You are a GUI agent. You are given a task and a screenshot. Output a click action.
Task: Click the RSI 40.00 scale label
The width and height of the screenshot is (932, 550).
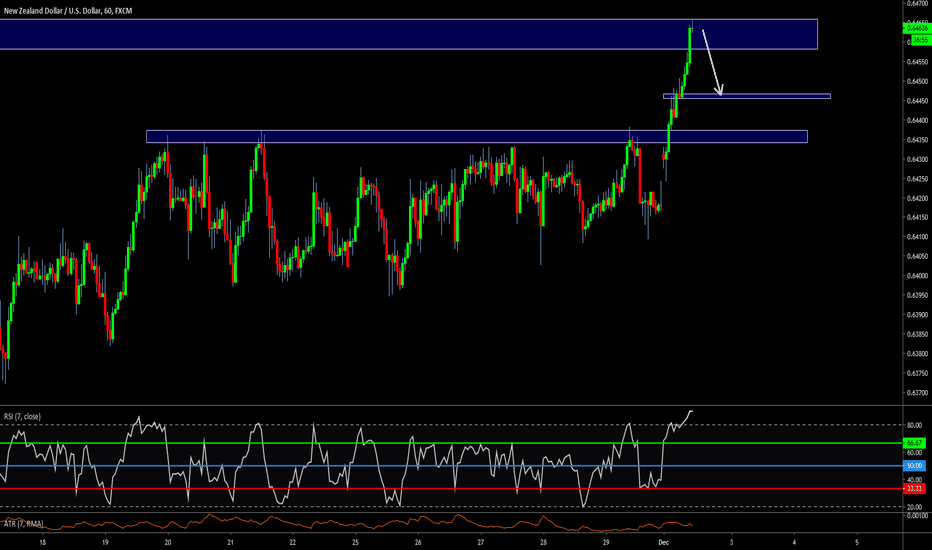click(915, 479)
